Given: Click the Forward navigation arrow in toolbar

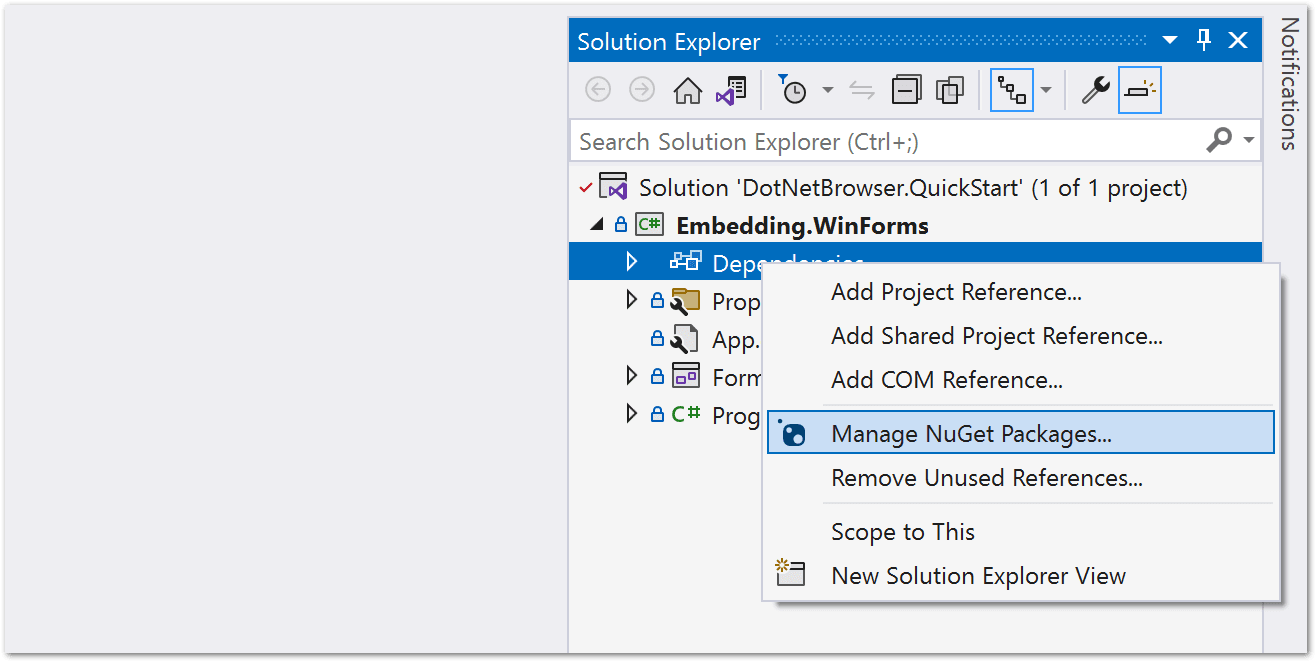Looking at the screenshot, I should tap(641, 90).
